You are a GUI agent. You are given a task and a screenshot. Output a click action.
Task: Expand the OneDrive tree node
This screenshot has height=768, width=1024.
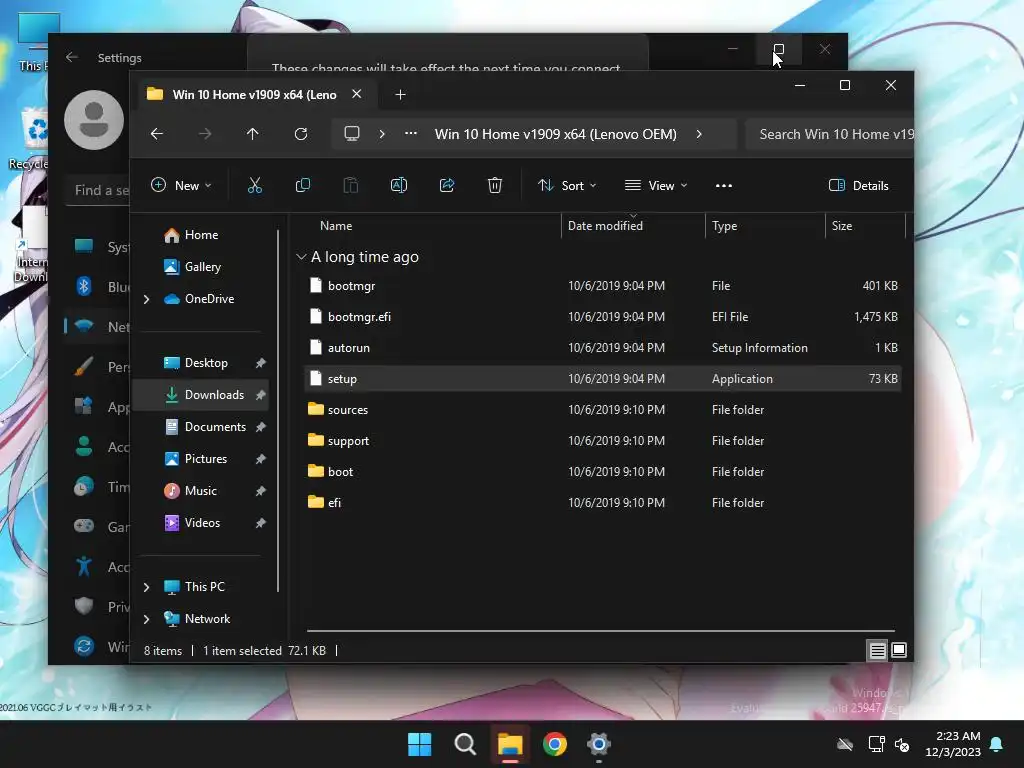point(146,299)
